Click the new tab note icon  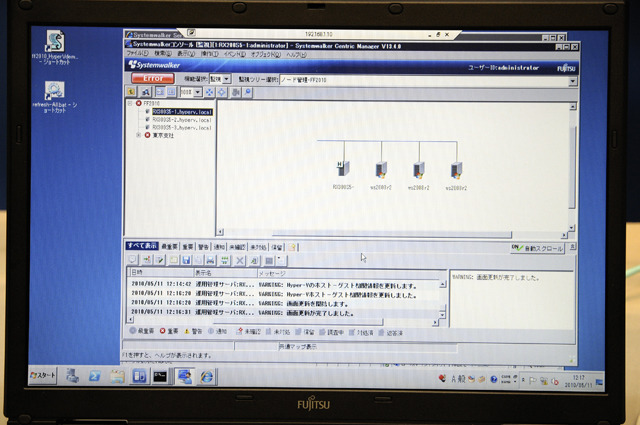292,247
